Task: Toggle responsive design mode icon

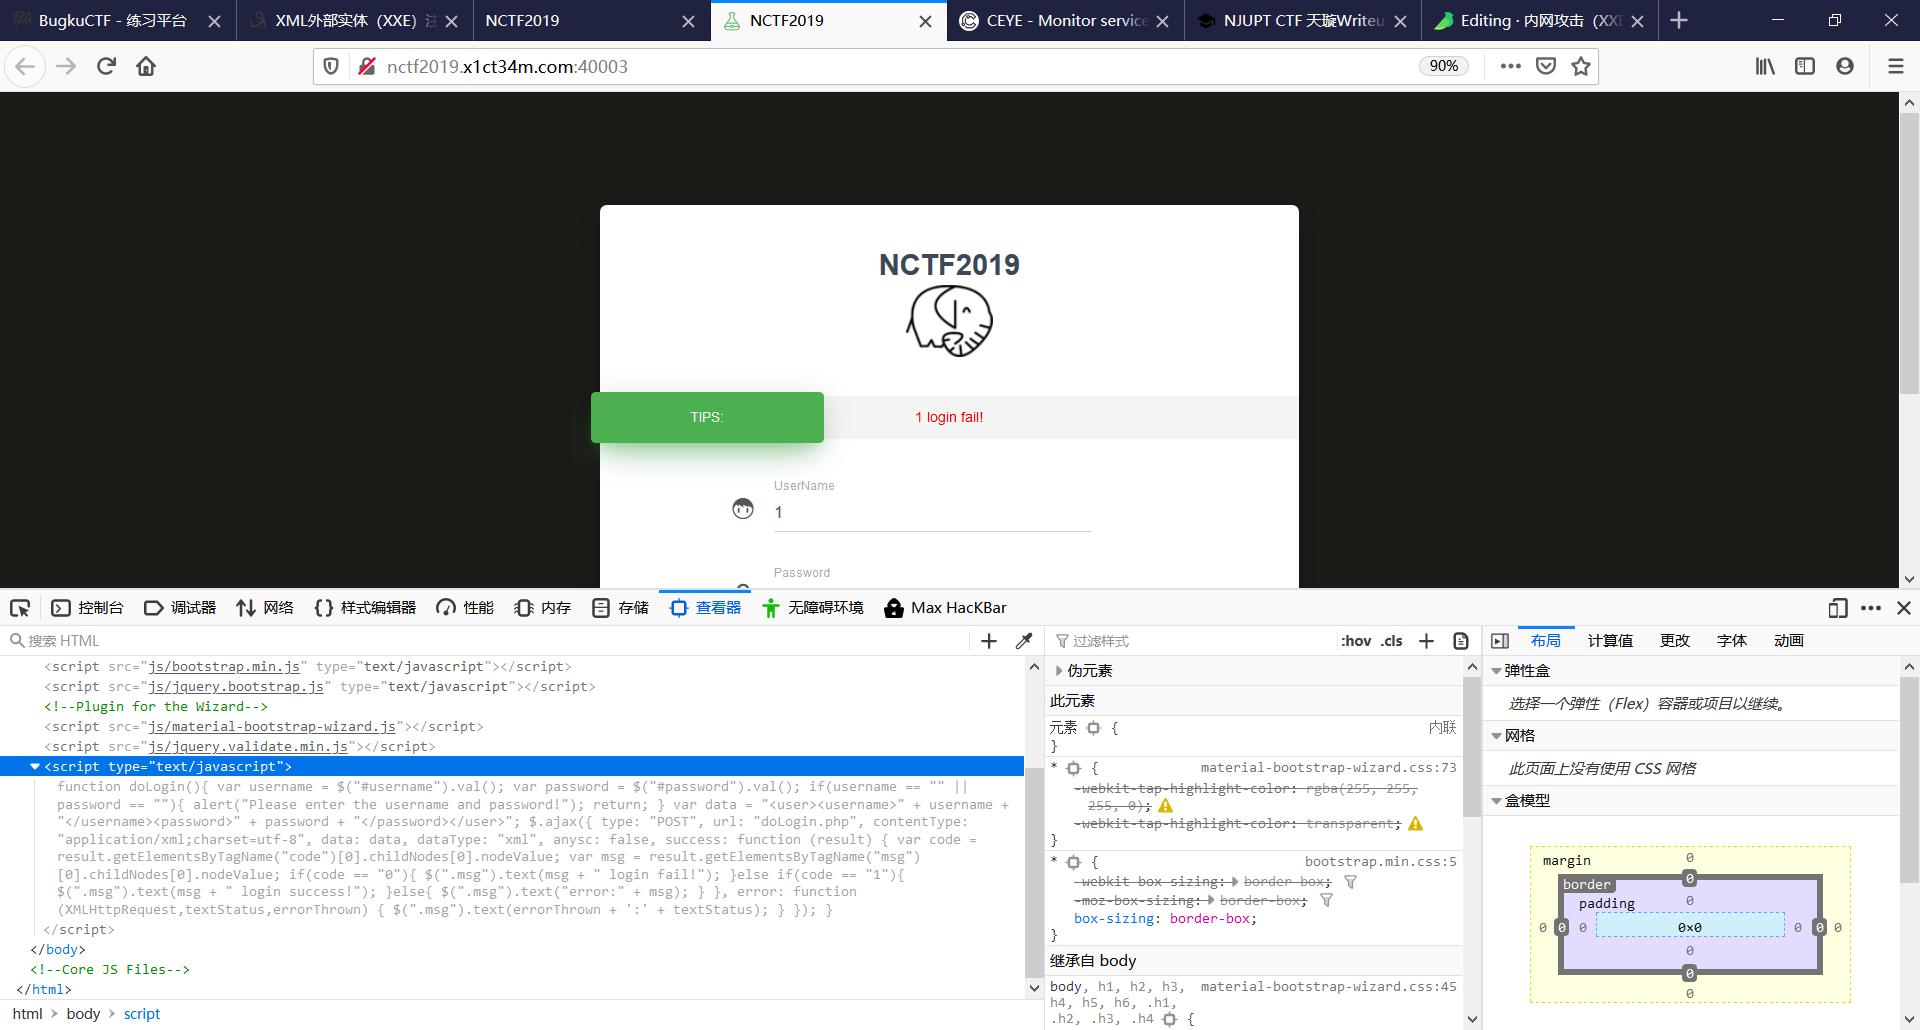Action: 1838,608
